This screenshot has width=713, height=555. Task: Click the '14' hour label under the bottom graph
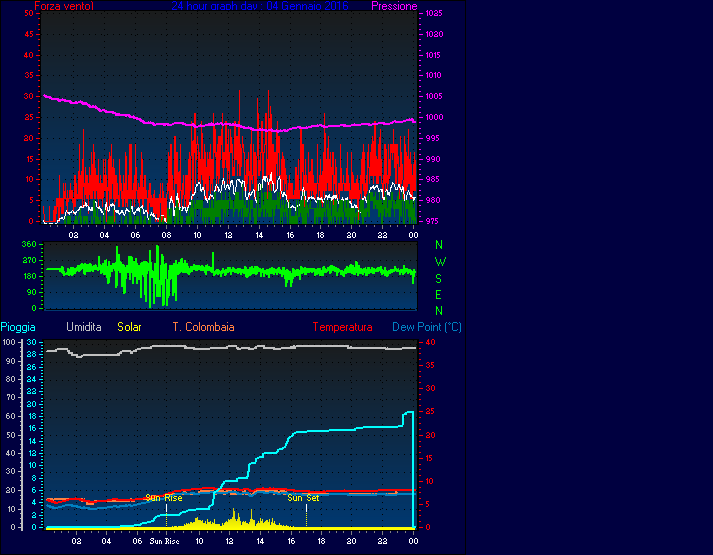(x=260, y=541)
